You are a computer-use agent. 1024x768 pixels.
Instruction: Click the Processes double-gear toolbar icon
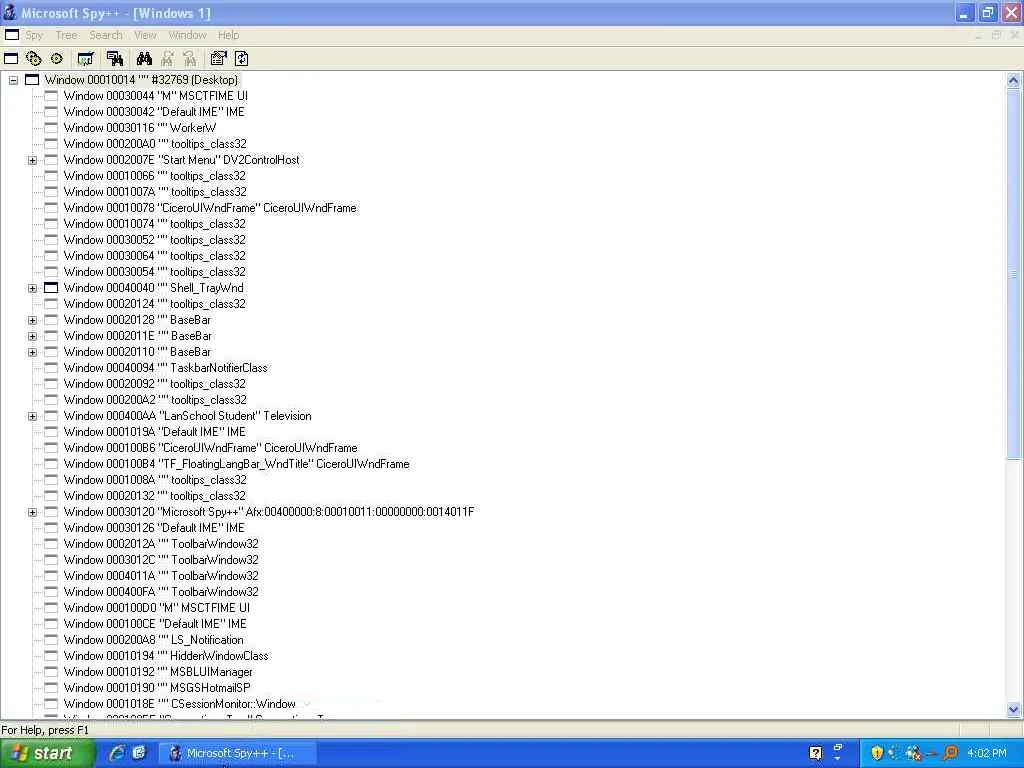coord(33,59)
